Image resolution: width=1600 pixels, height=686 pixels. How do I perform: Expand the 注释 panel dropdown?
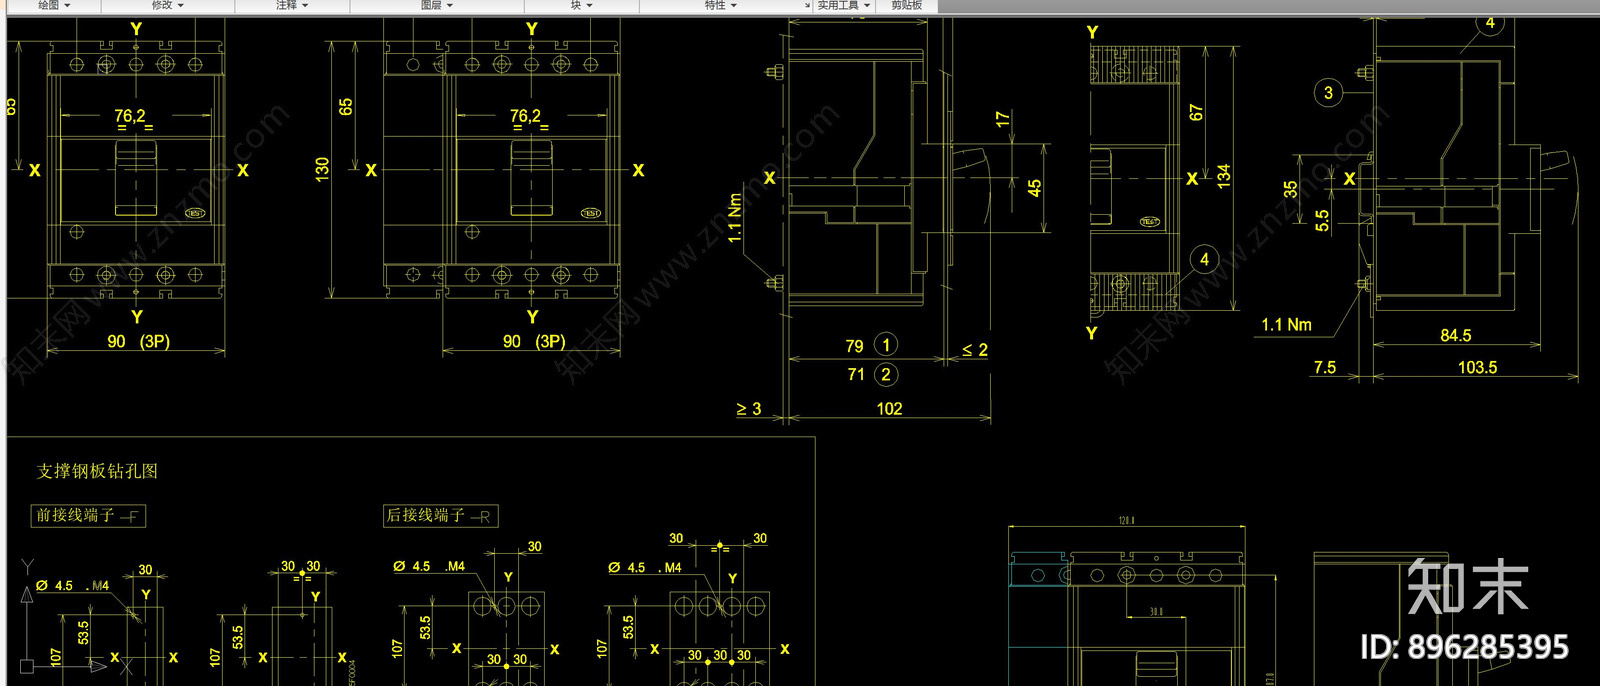(292, 5)
